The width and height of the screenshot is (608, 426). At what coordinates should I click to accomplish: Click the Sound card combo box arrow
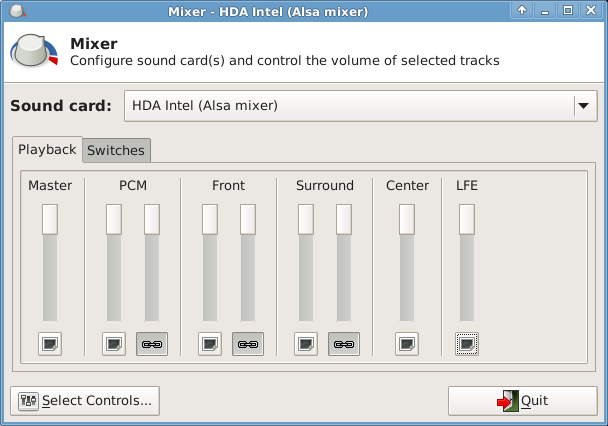pyautogui.click(x=582, y=106)
